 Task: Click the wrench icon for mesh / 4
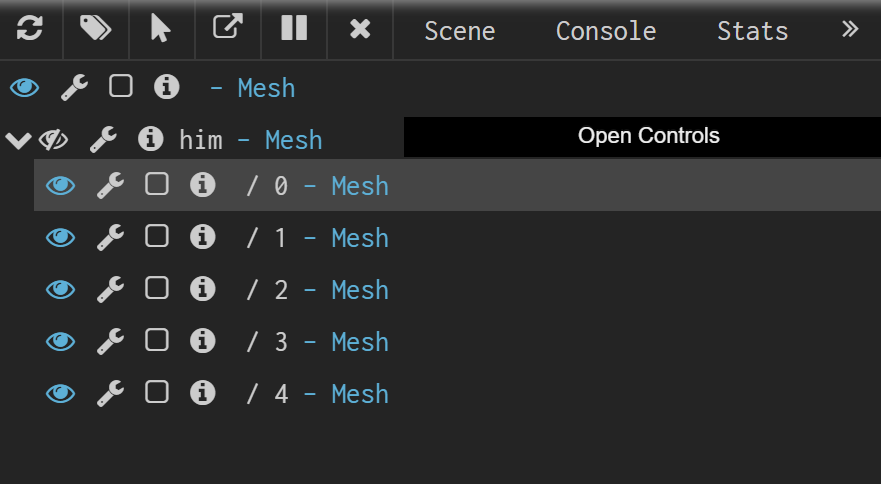pos(110,393)
